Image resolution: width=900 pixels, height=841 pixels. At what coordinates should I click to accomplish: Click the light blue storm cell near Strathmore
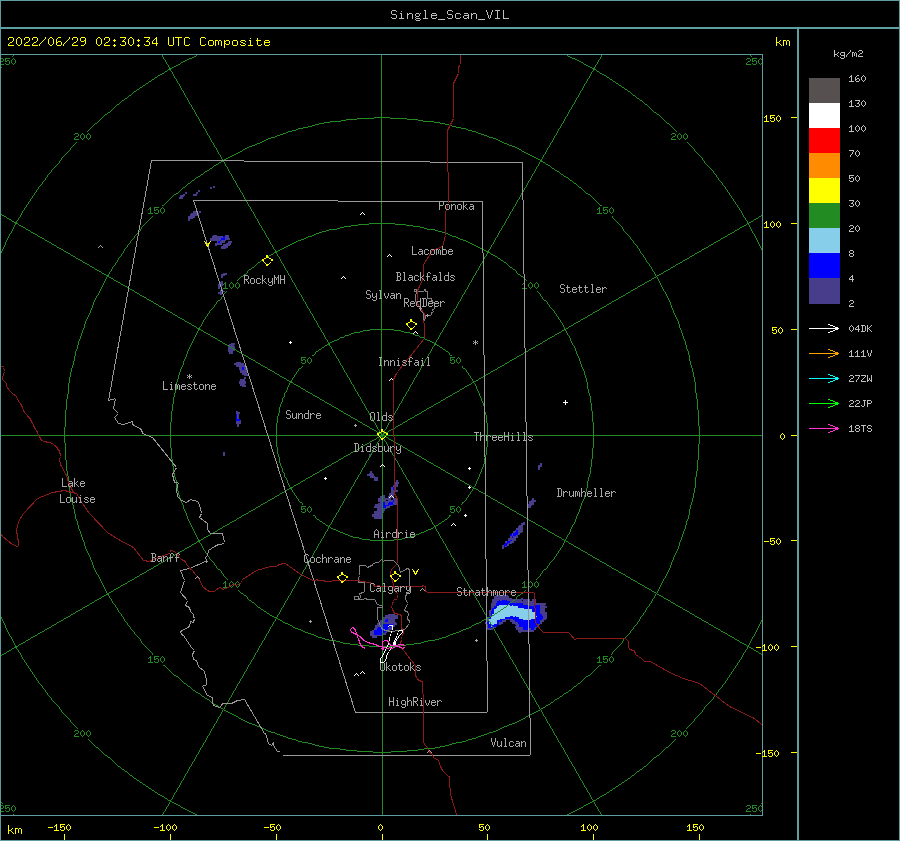coord(513,614)
